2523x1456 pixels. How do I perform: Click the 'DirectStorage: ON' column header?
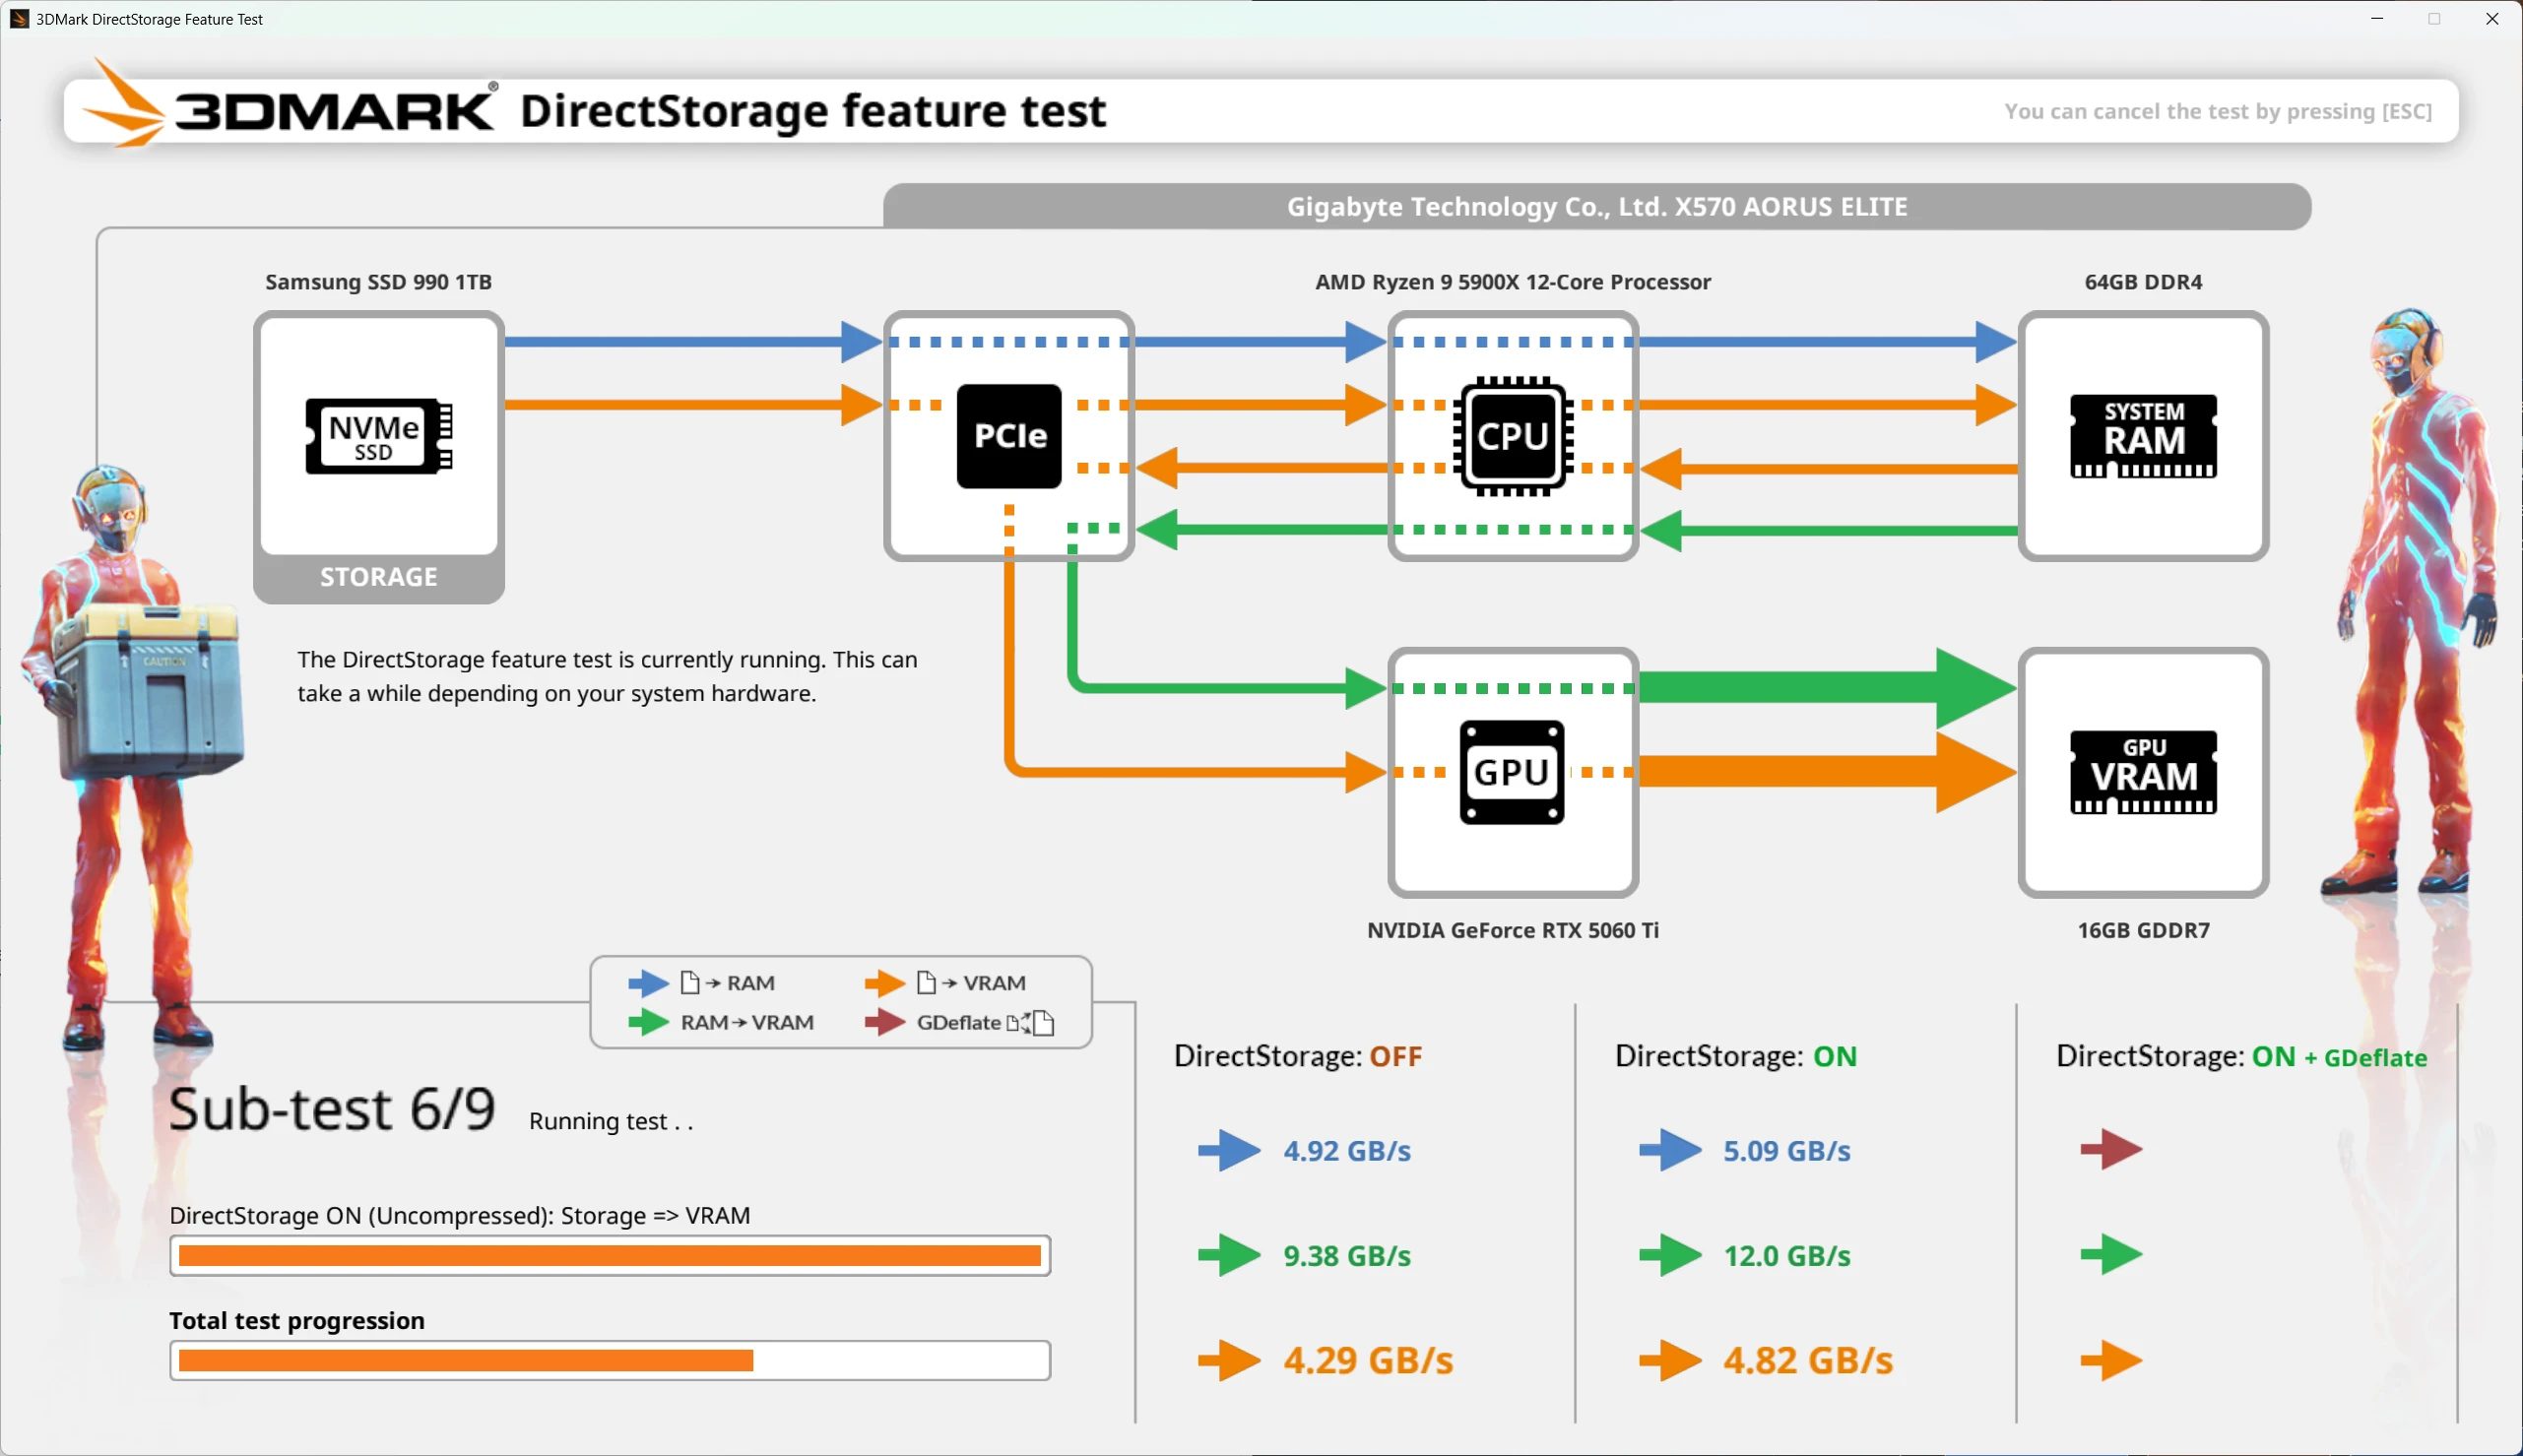pos(1736,1056)
